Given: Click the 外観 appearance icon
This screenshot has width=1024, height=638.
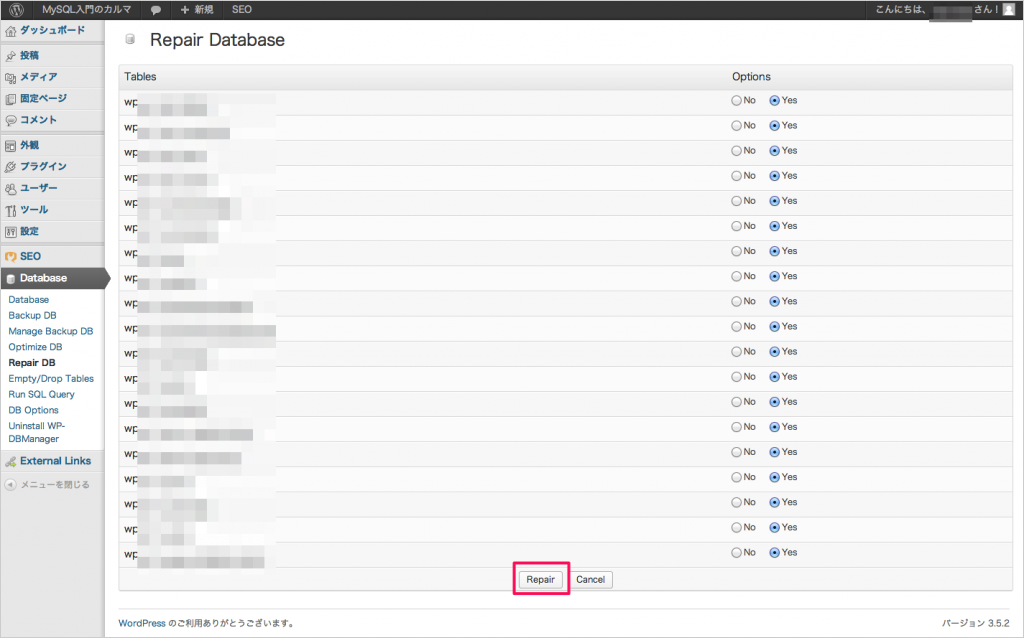Looking at the screenshot, I should tap(10, 146).
